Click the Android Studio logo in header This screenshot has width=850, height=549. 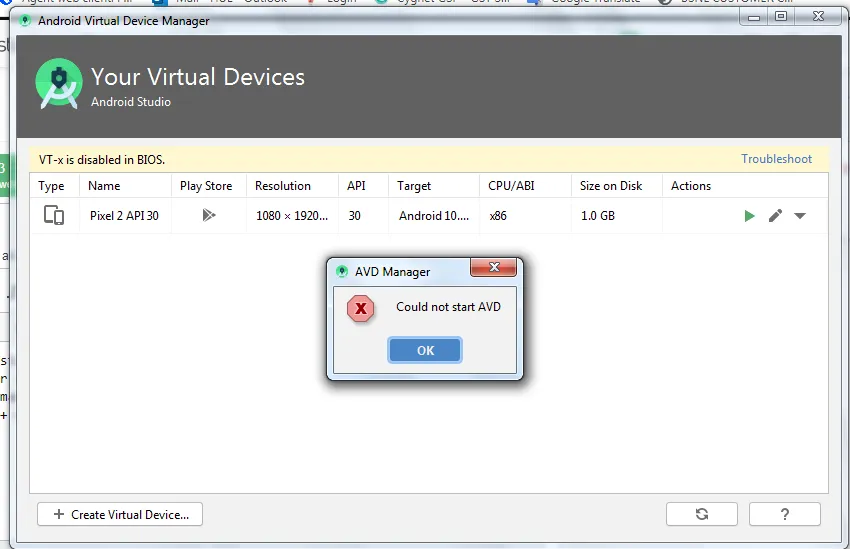pos(59,84)
